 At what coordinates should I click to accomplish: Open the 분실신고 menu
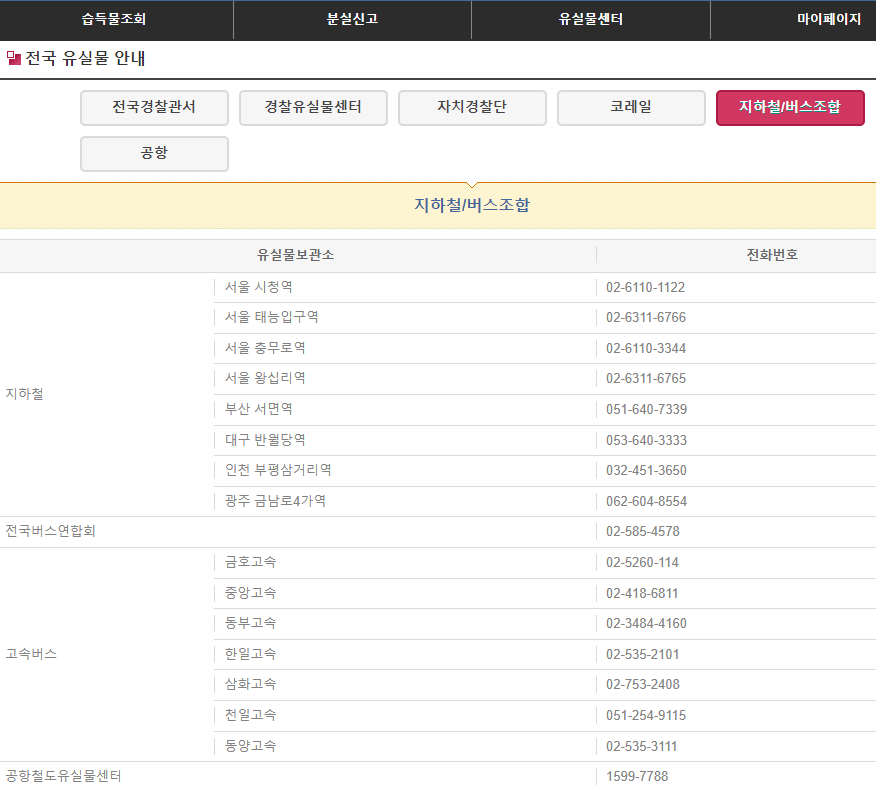352,20
